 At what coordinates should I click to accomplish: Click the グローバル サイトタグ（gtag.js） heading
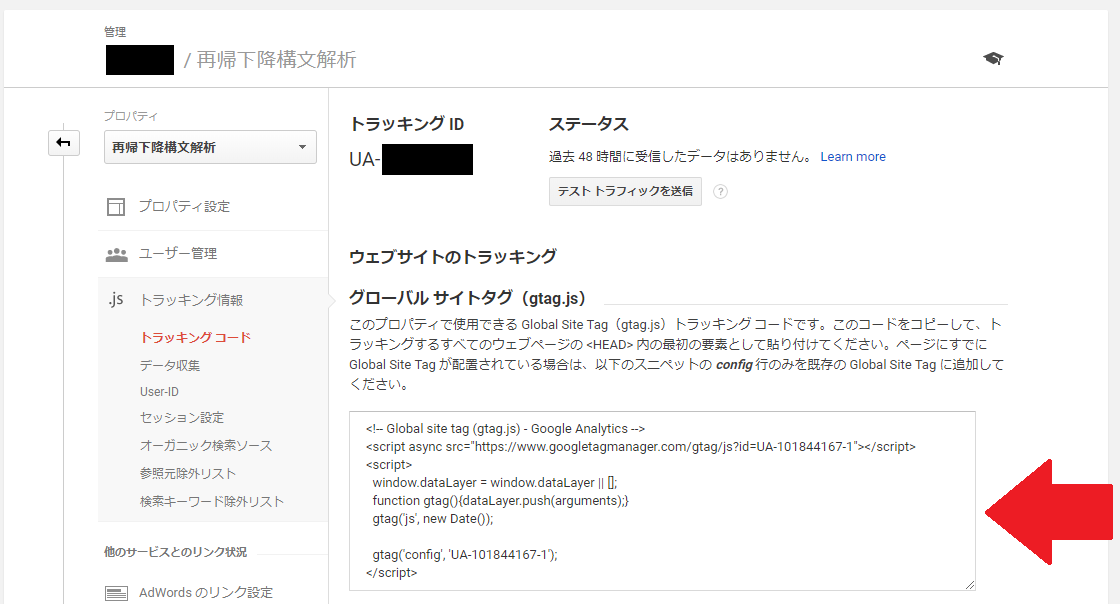tap(468, 298)
